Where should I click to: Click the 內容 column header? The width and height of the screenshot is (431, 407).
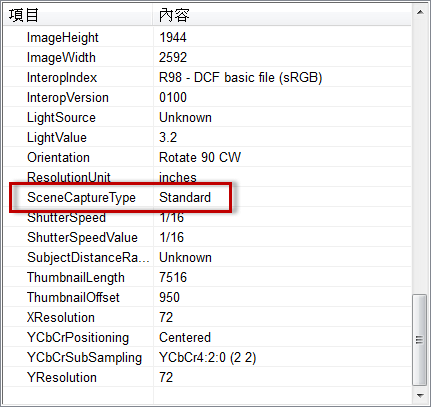click(x=282, y=15)
